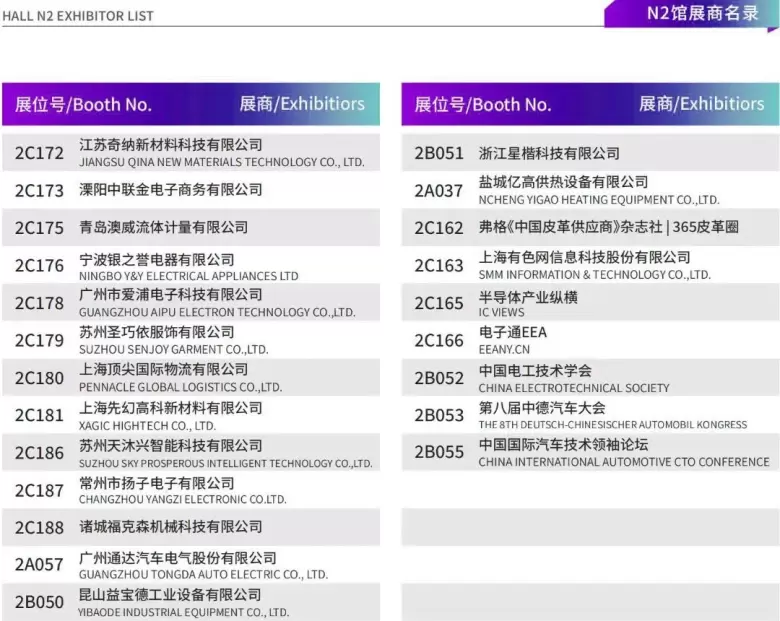Select 诸城福克森机械科技有限公司 name
Image resolution: width=780 pixels, height=621 pixels.
pos(171,526)
